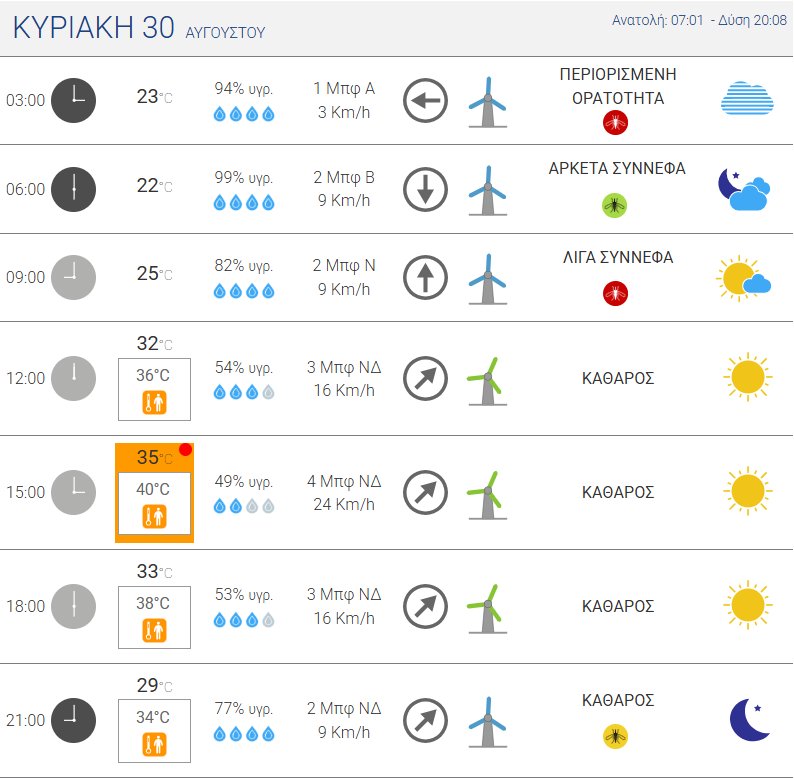Click the humidity droplets under 49% υγρ.
This screenshot has height=778, width=794.
(244, 506)
